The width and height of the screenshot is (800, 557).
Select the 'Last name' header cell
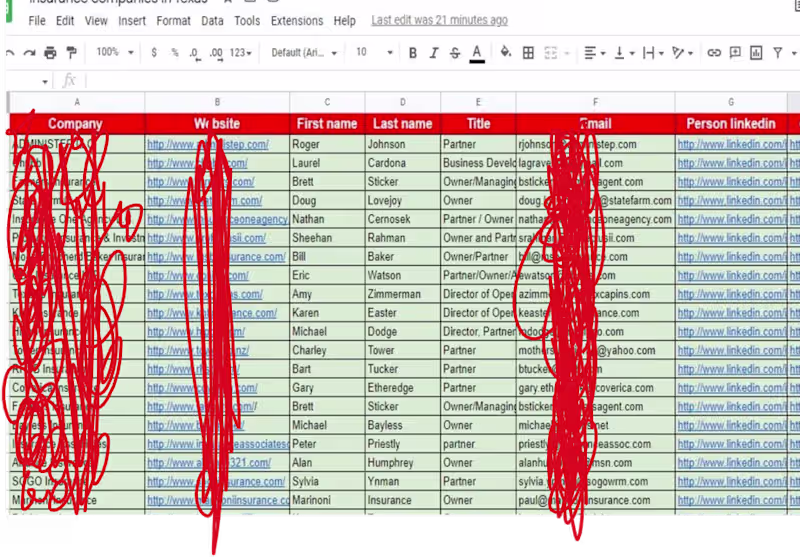403,123
